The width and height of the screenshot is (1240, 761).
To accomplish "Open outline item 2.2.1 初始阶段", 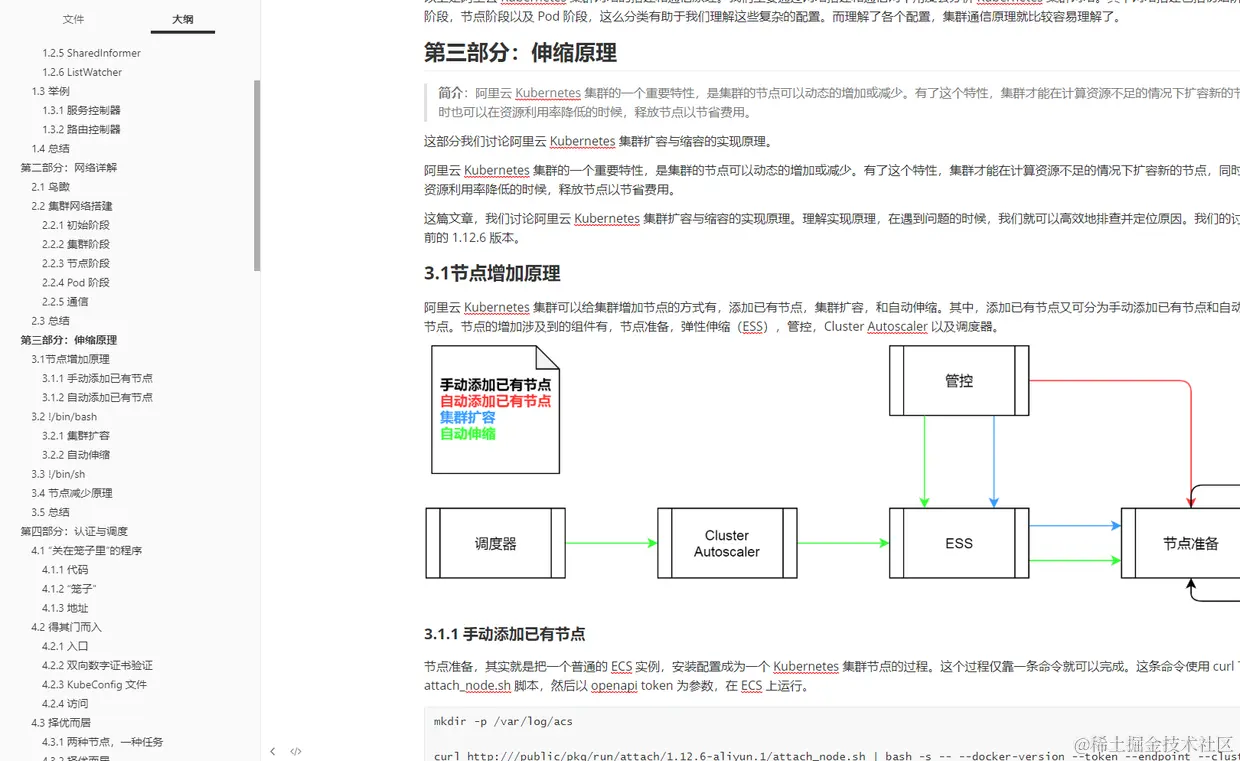I will click(76, 225).
